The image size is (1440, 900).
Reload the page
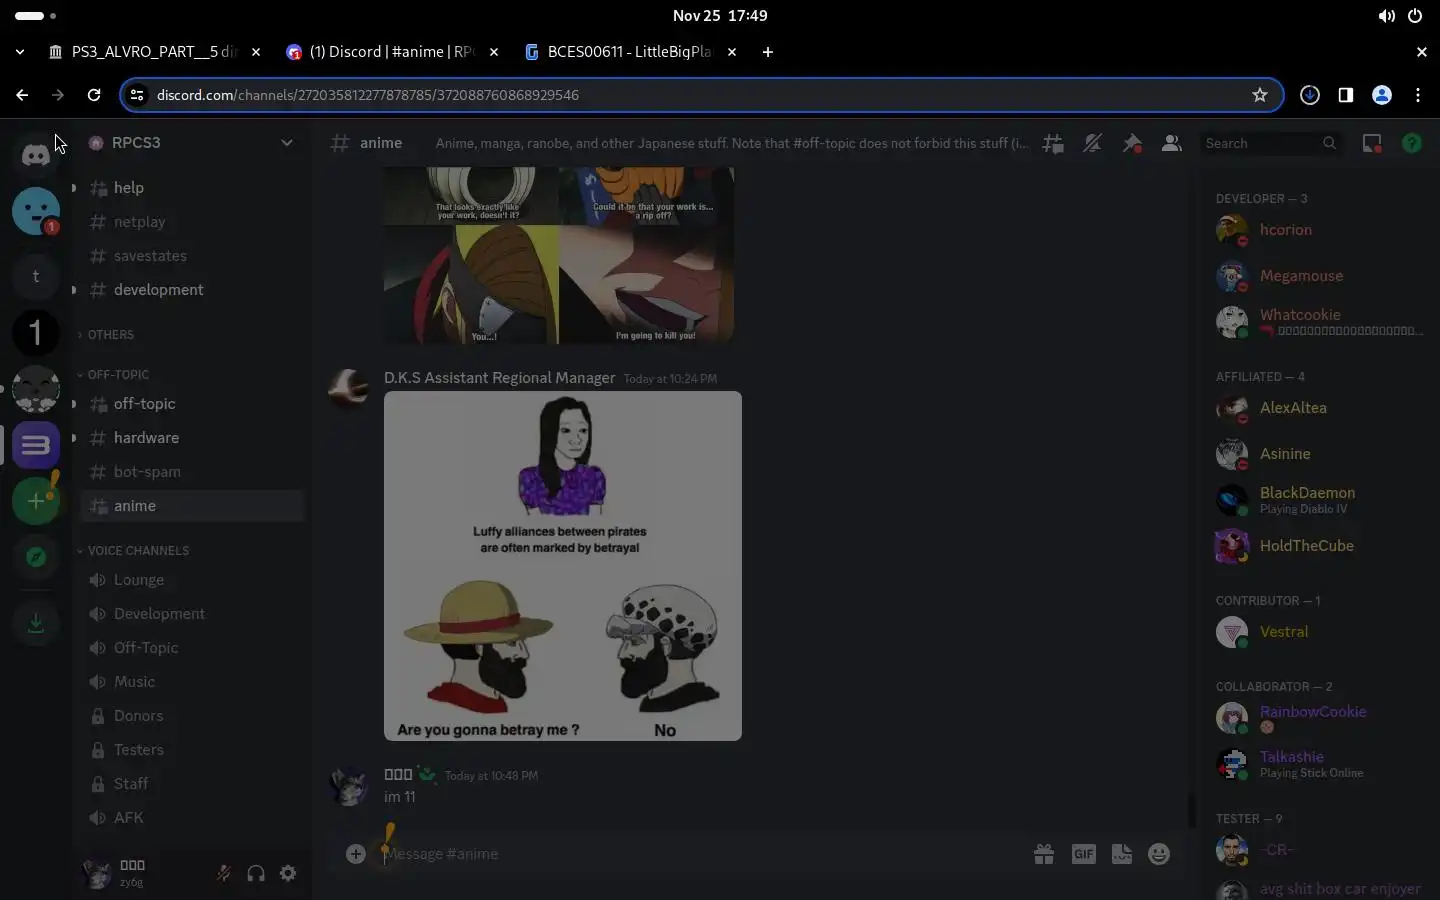(x=94, y=95)
